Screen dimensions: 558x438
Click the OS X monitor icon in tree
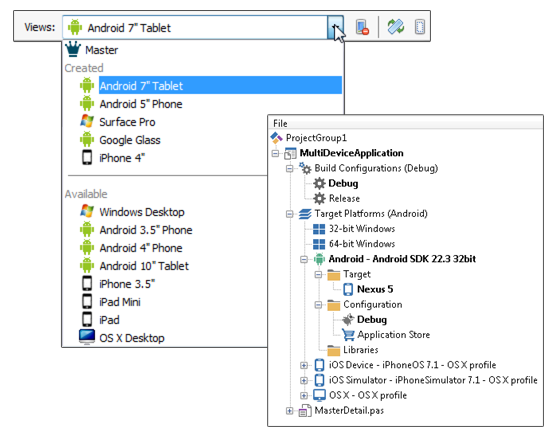[319, 395]
